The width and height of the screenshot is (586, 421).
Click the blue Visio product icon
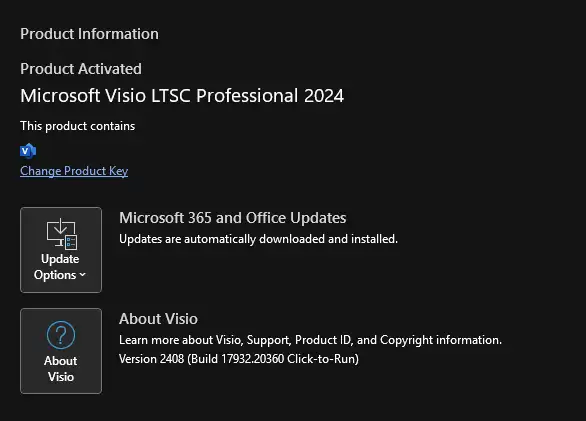tap(28, 151)
